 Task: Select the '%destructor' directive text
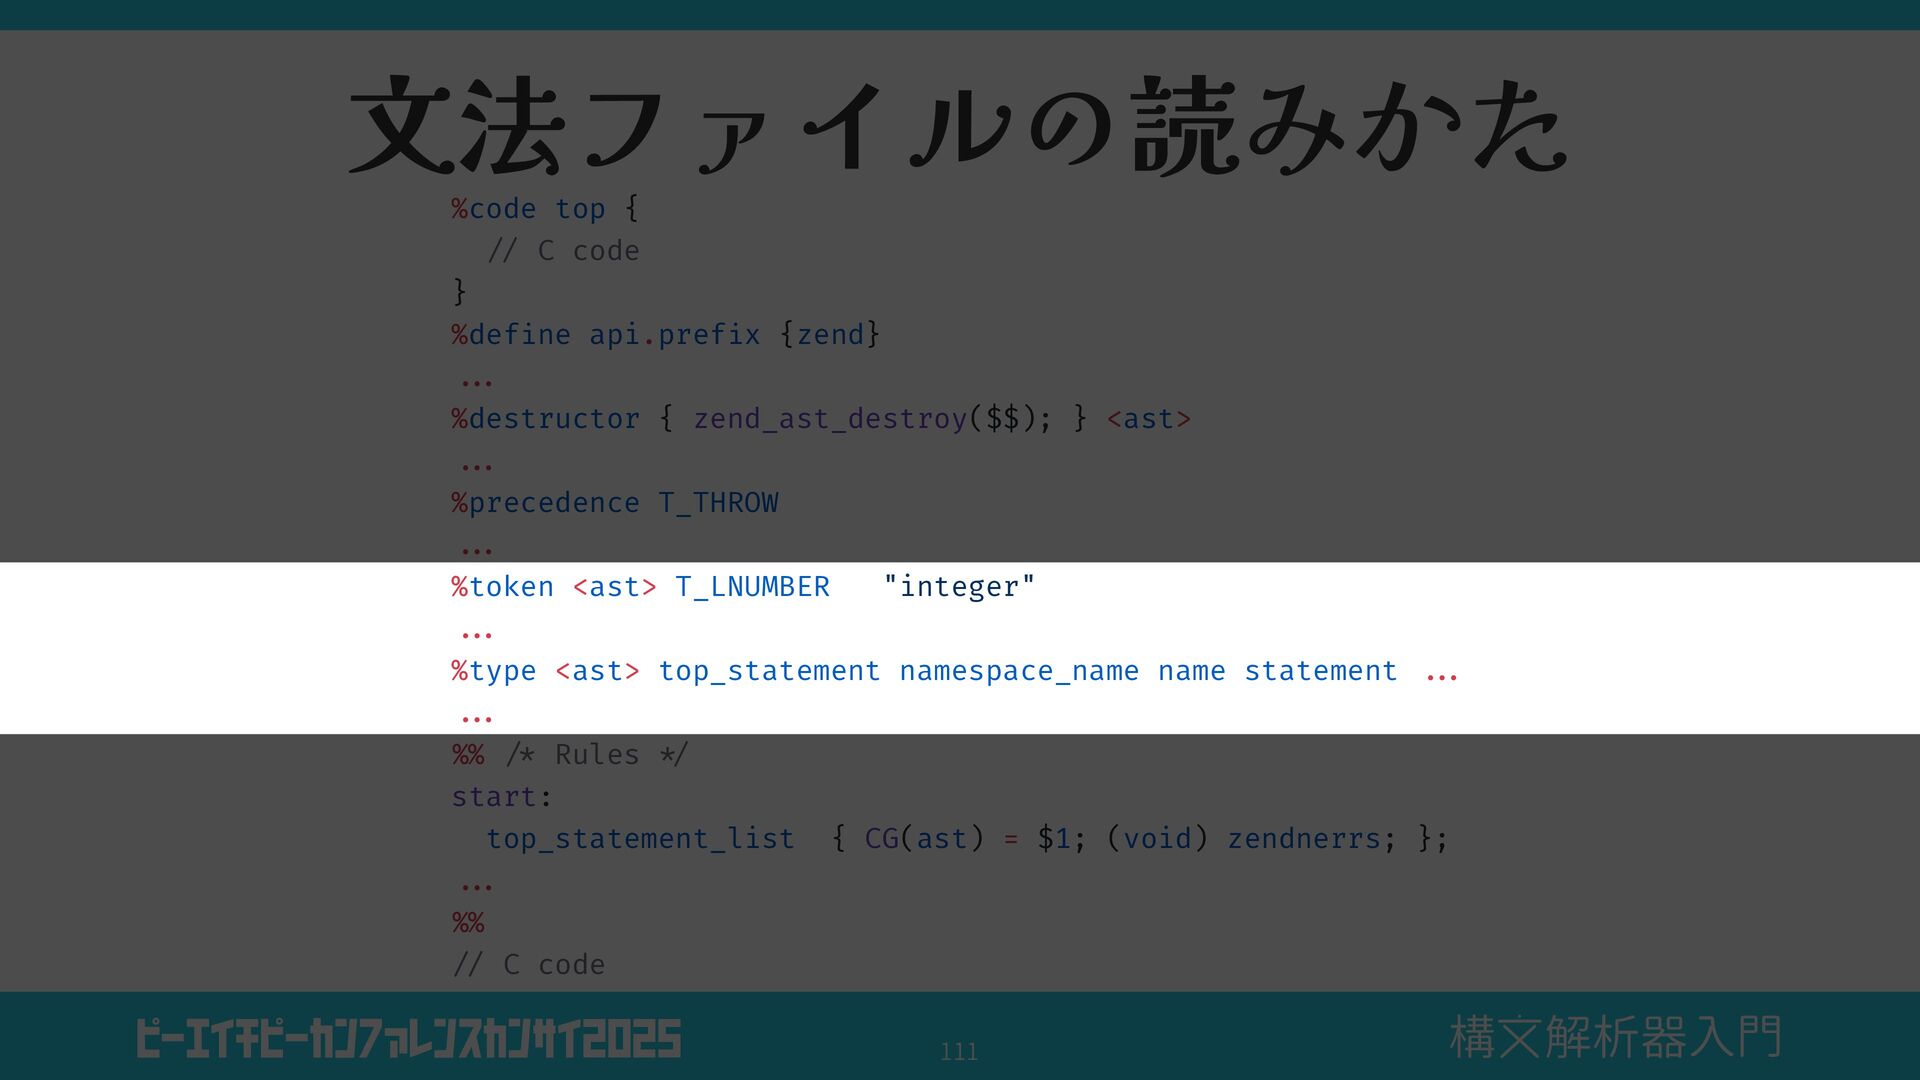(x=546, y=418)
